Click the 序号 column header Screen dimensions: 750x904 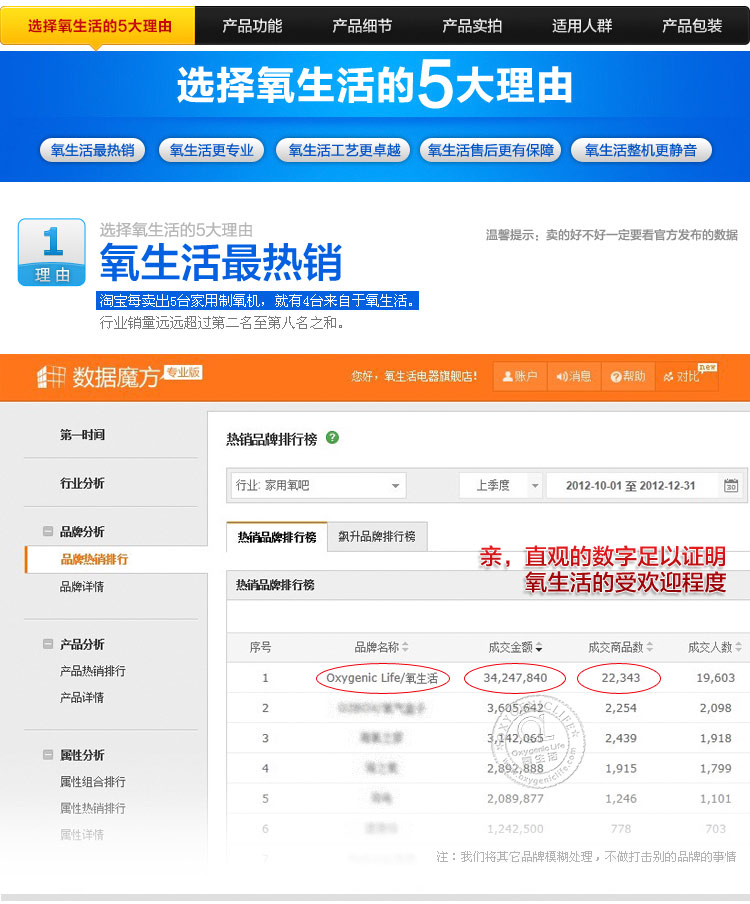pyautogui.click(x=260, y=647)
